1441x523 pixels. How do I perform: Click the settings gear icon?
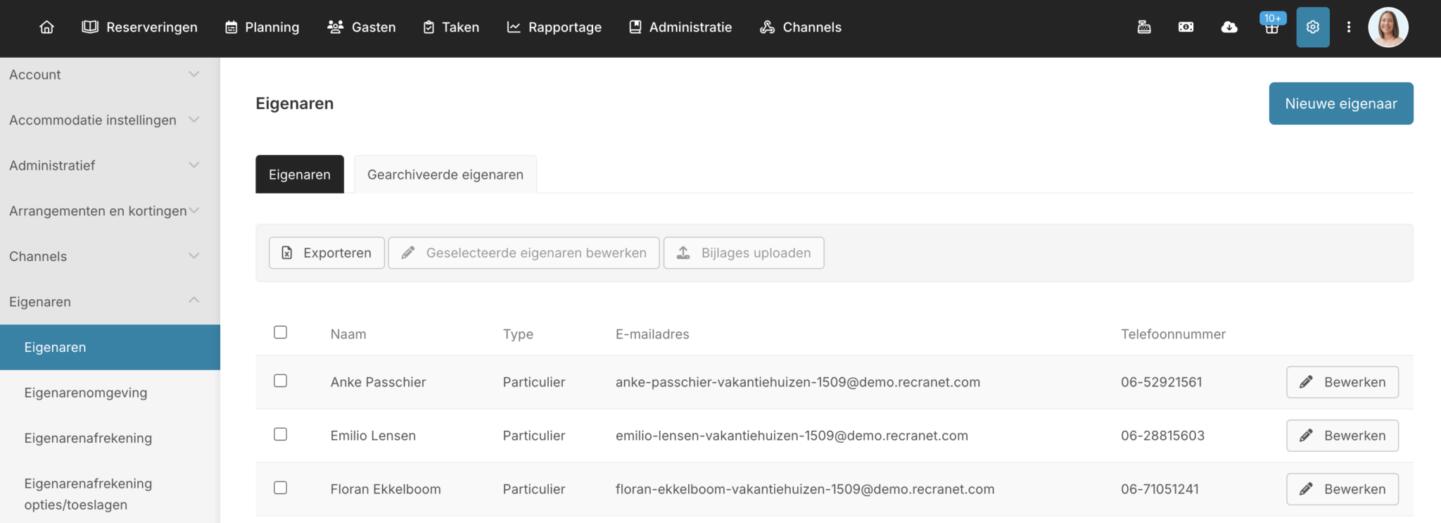1313,27
